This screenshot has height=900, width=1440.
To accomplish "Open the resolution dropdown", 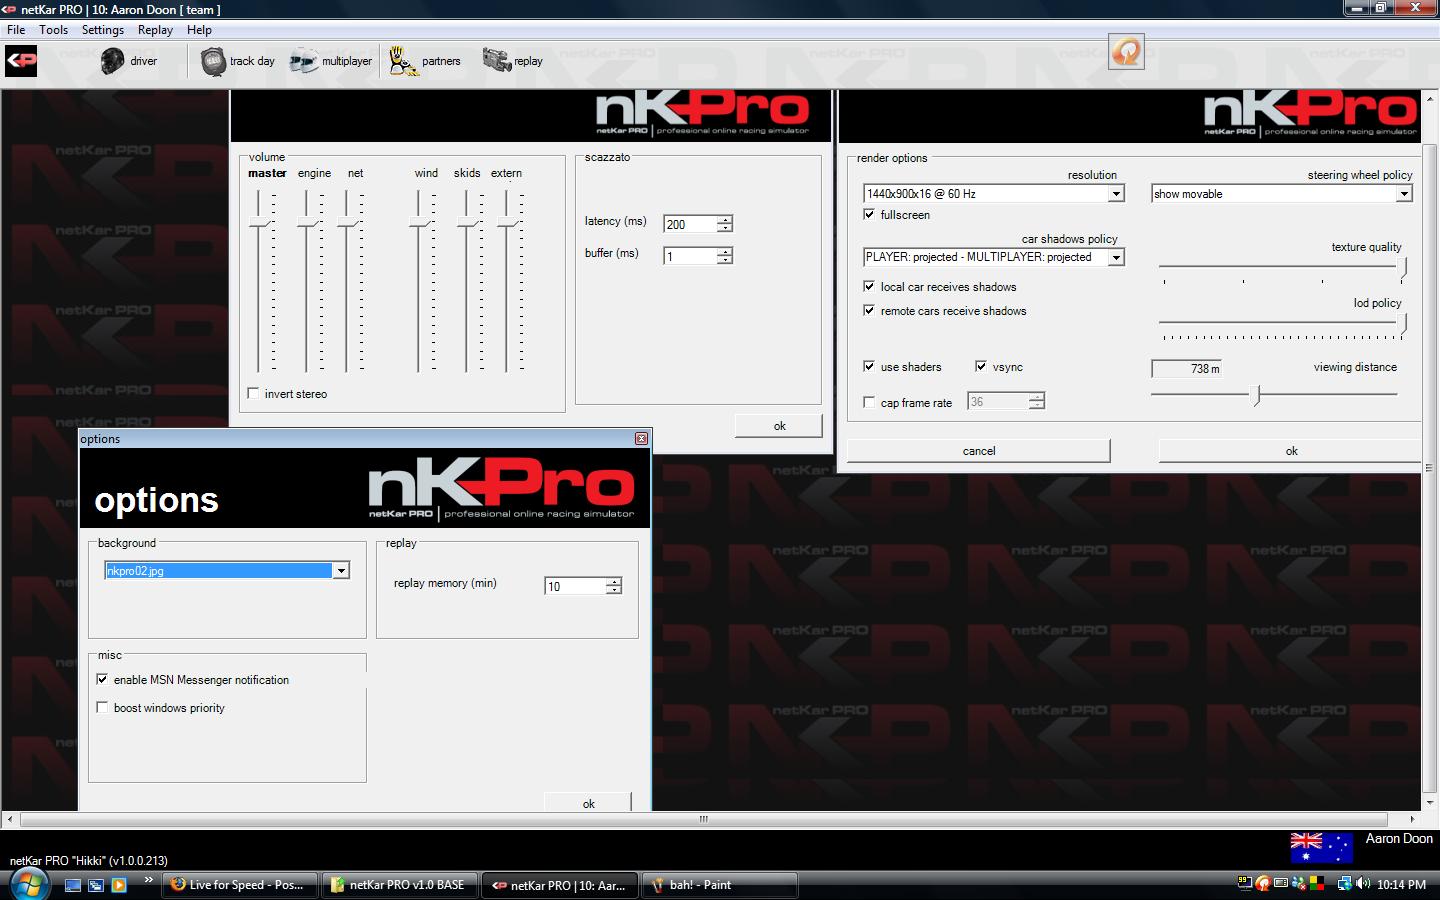I will point(1116,194).
